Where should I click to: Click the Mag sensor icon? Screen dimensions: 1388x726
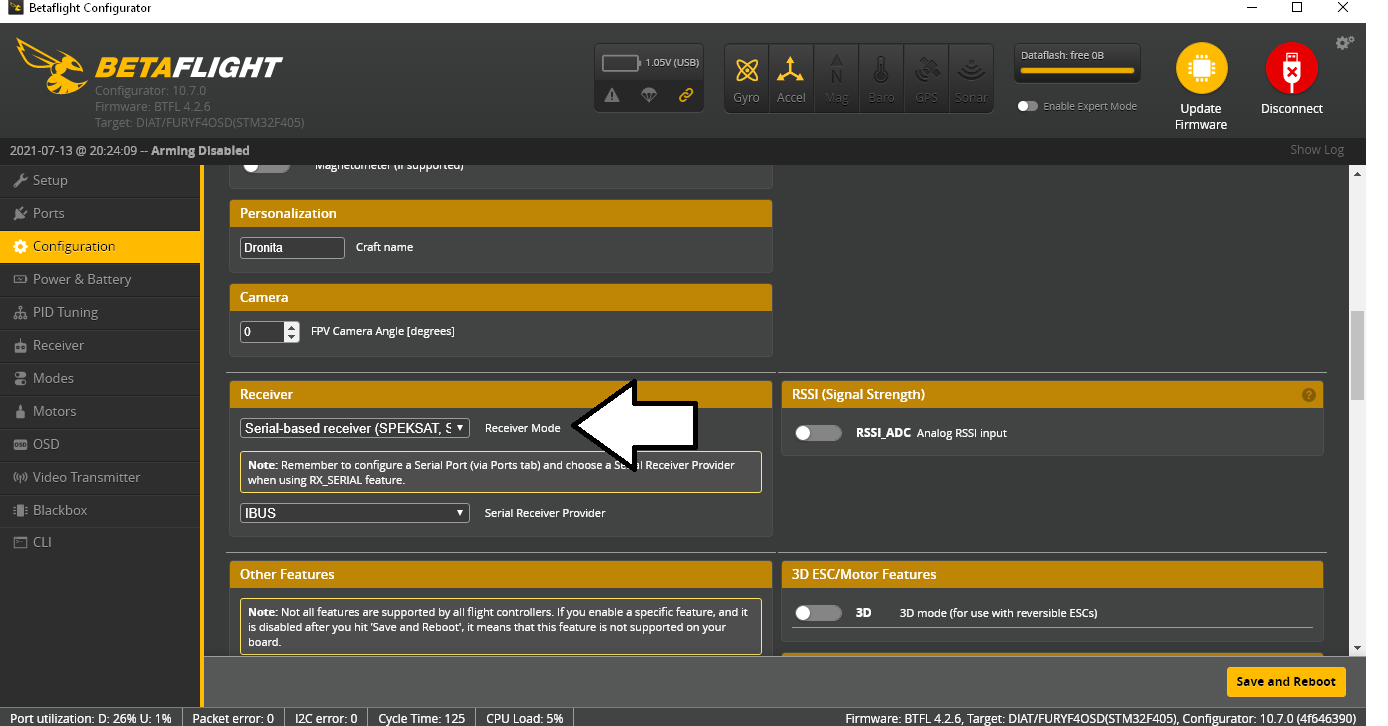tap(836, 77)
